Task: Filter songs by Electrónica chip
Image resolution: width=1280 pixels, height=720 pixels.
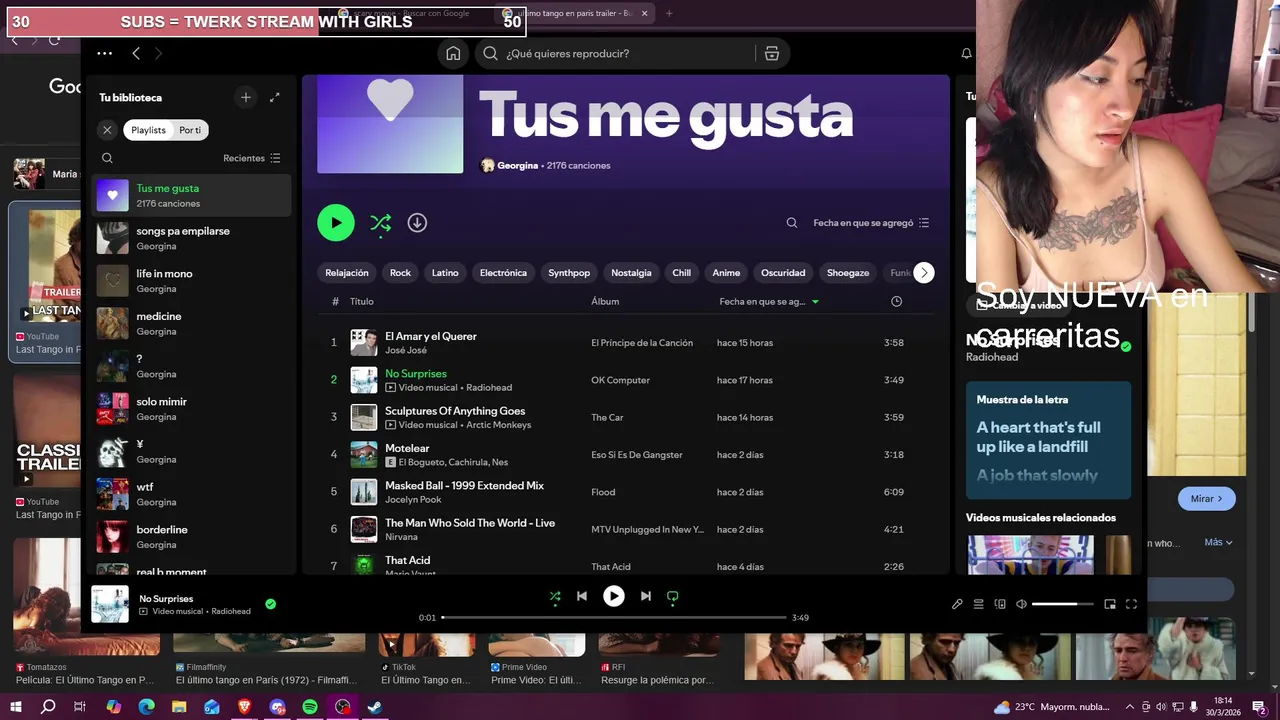Action: [x=503, y=273]
